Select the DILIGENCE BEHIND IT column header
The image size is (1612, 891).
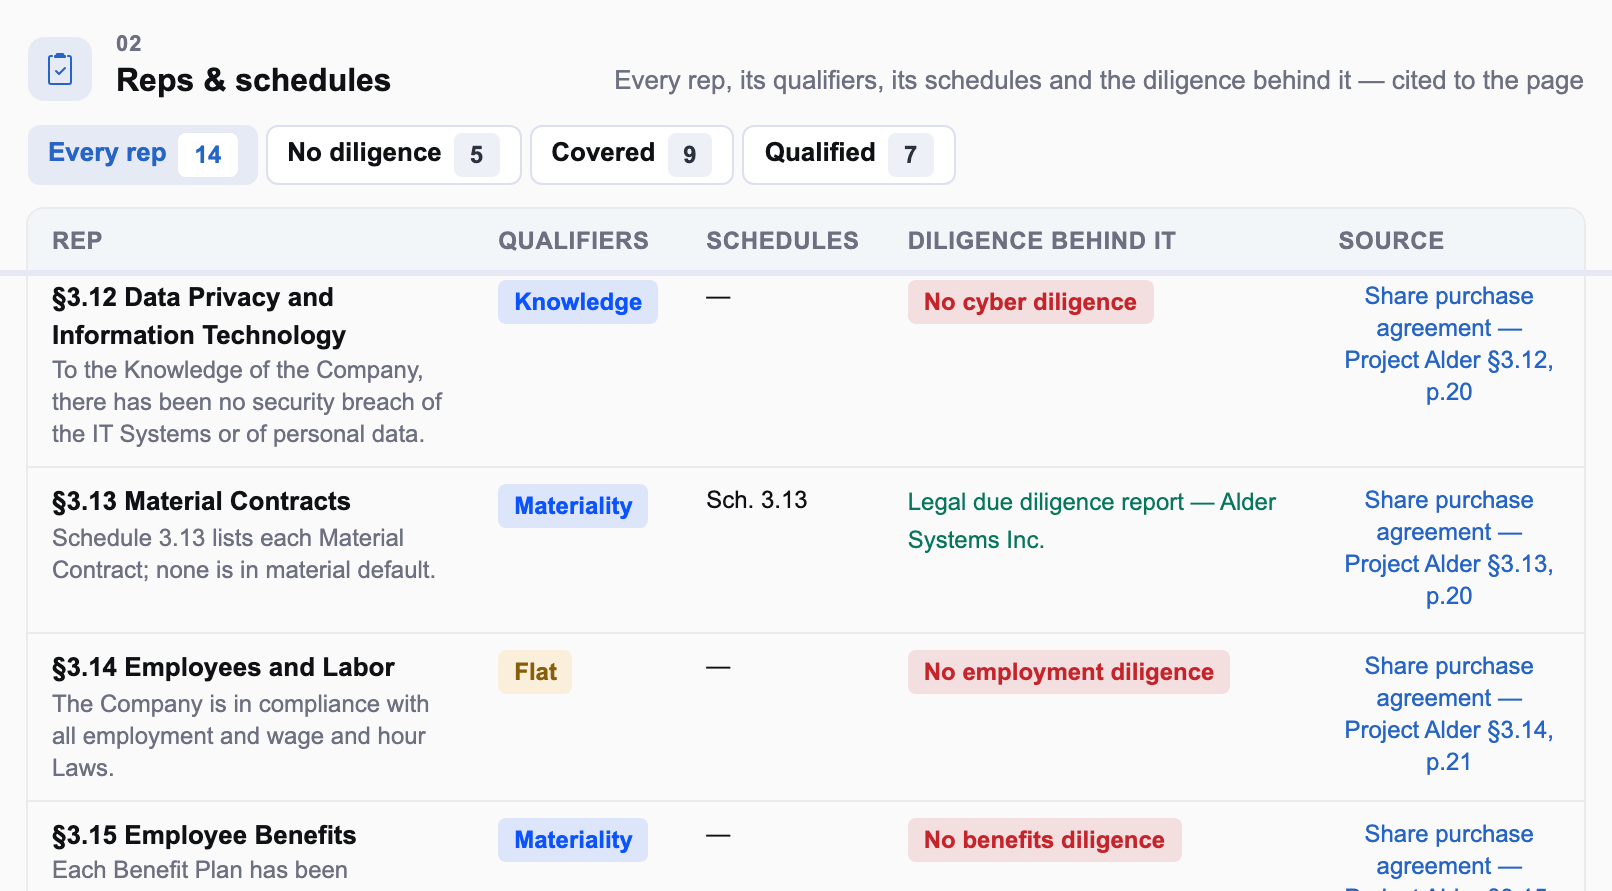pyautogui.click(x=1041, y=241)
